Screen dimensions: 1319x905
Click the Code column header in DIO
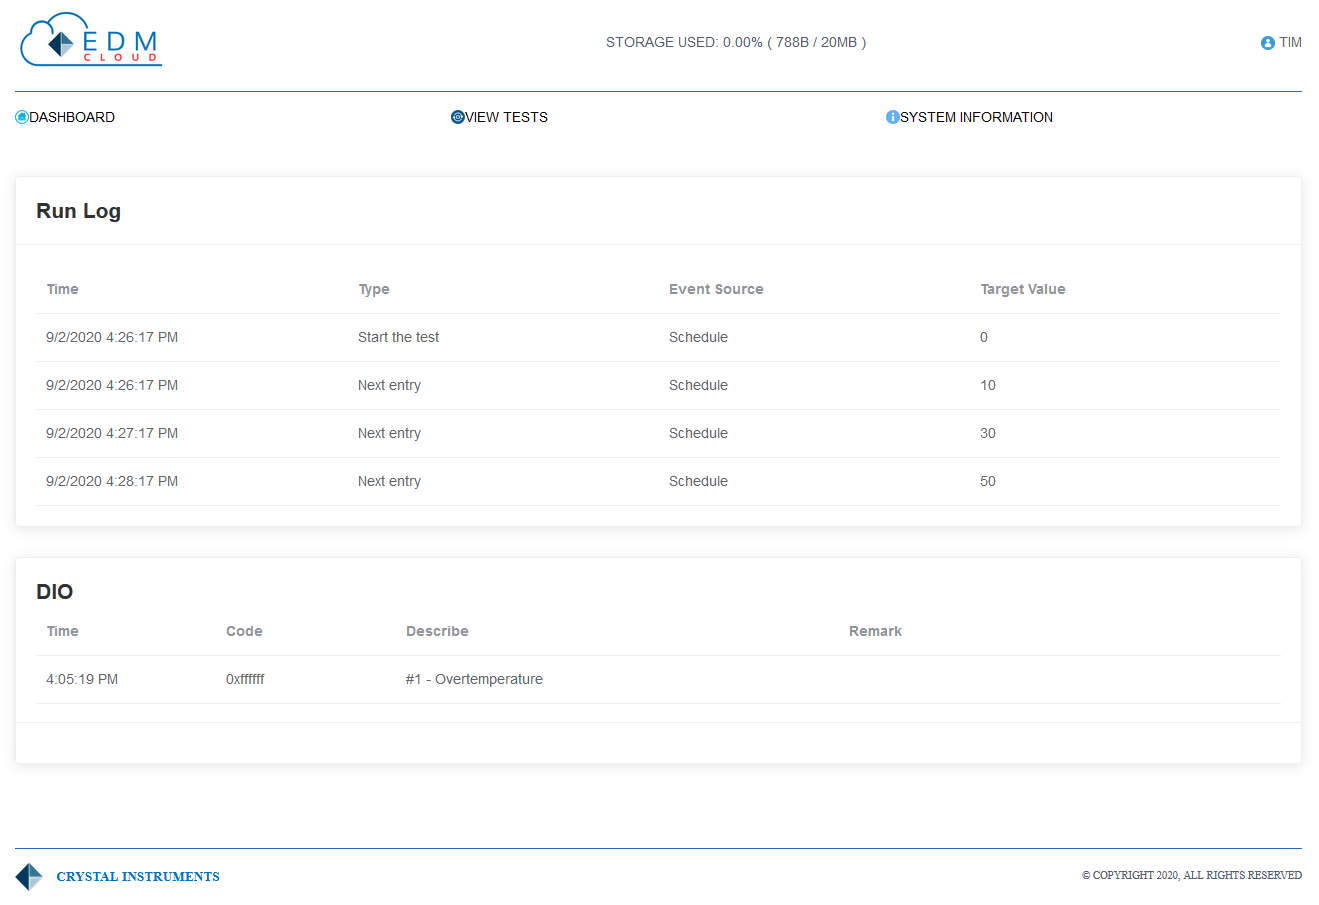244,631
